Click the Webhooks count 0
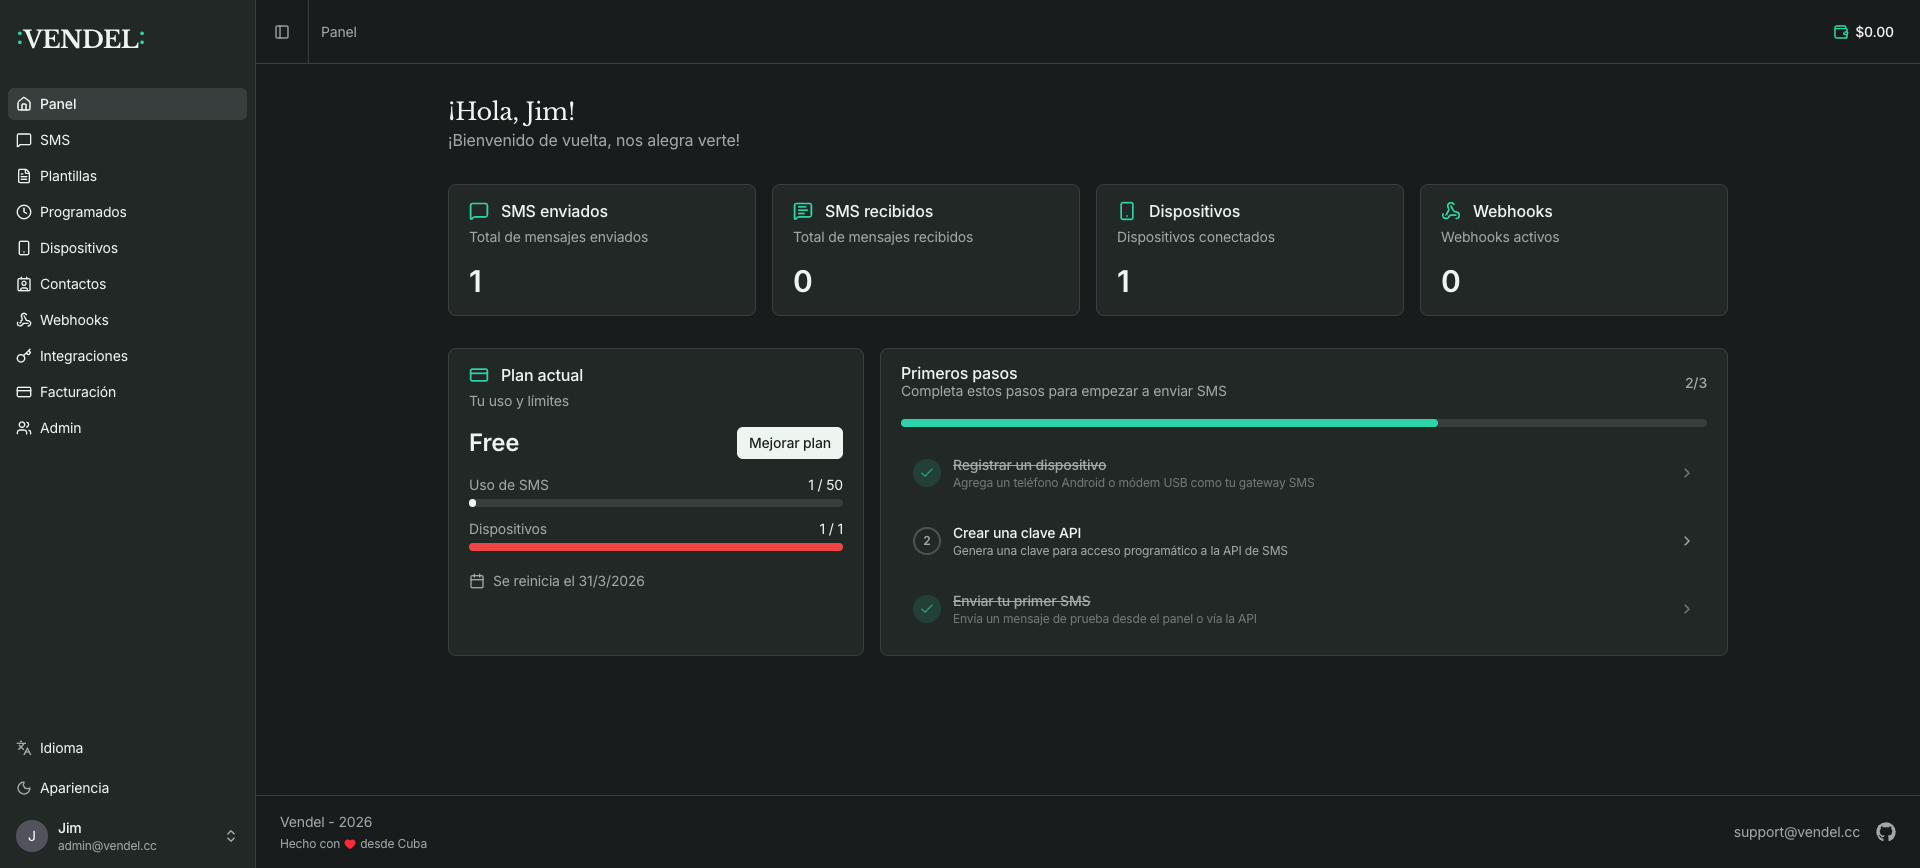The image size is (1920, 868). [x=1451, y=281]
